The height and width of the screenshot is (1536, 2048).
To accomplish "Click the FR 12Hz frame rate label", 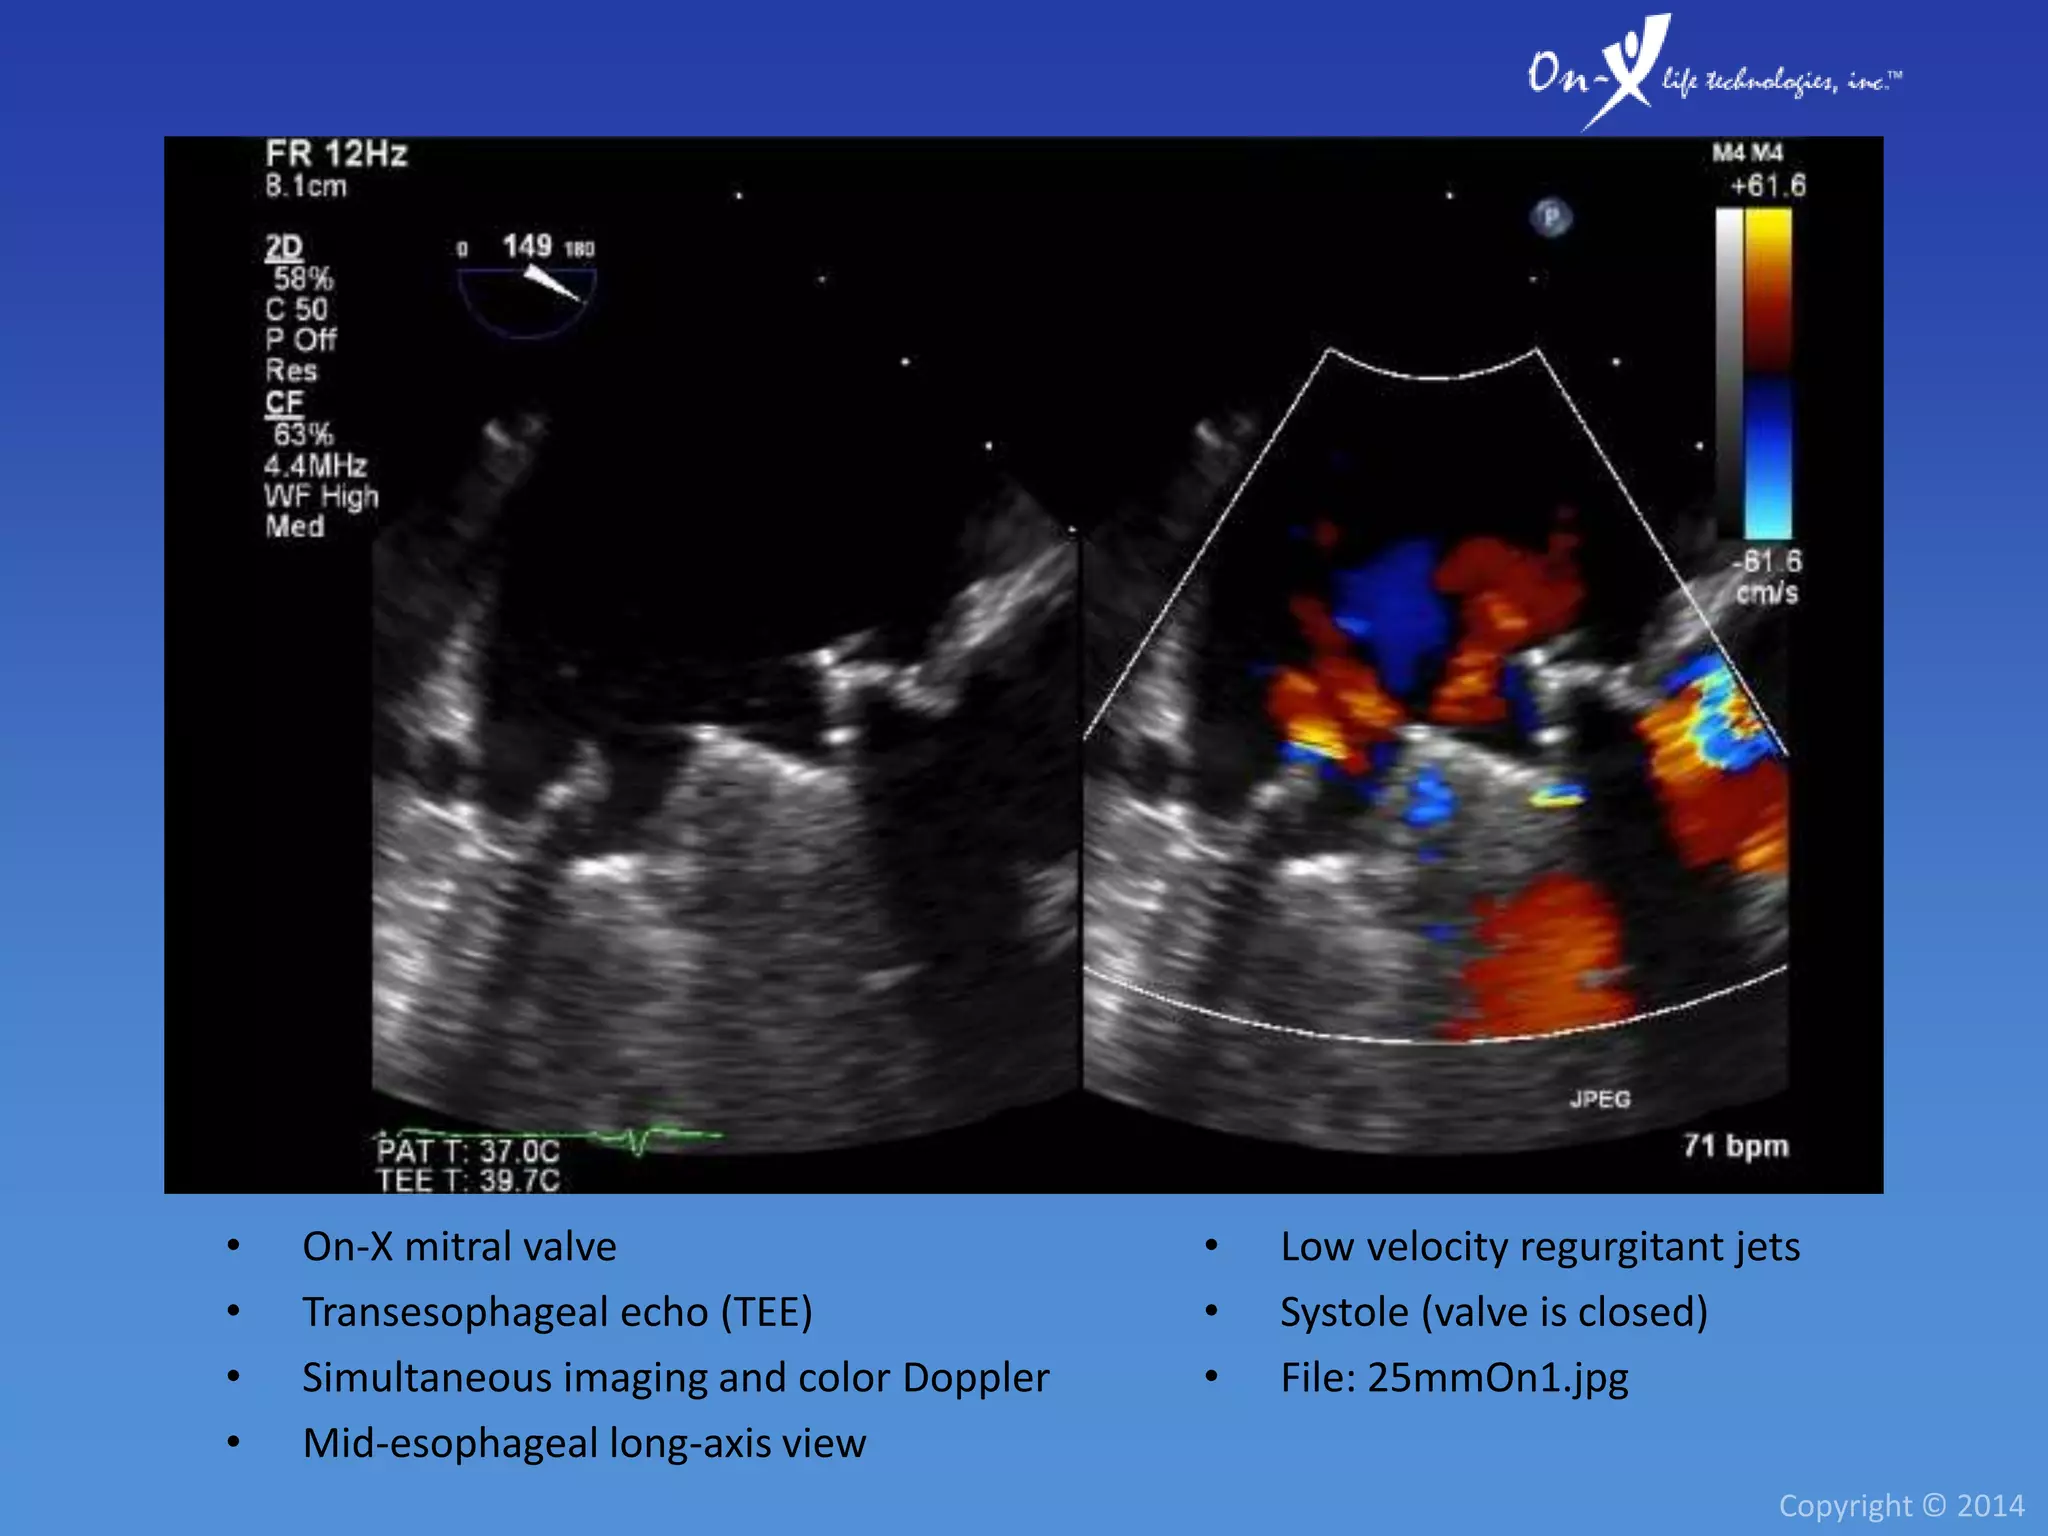I will click(336, 154).
